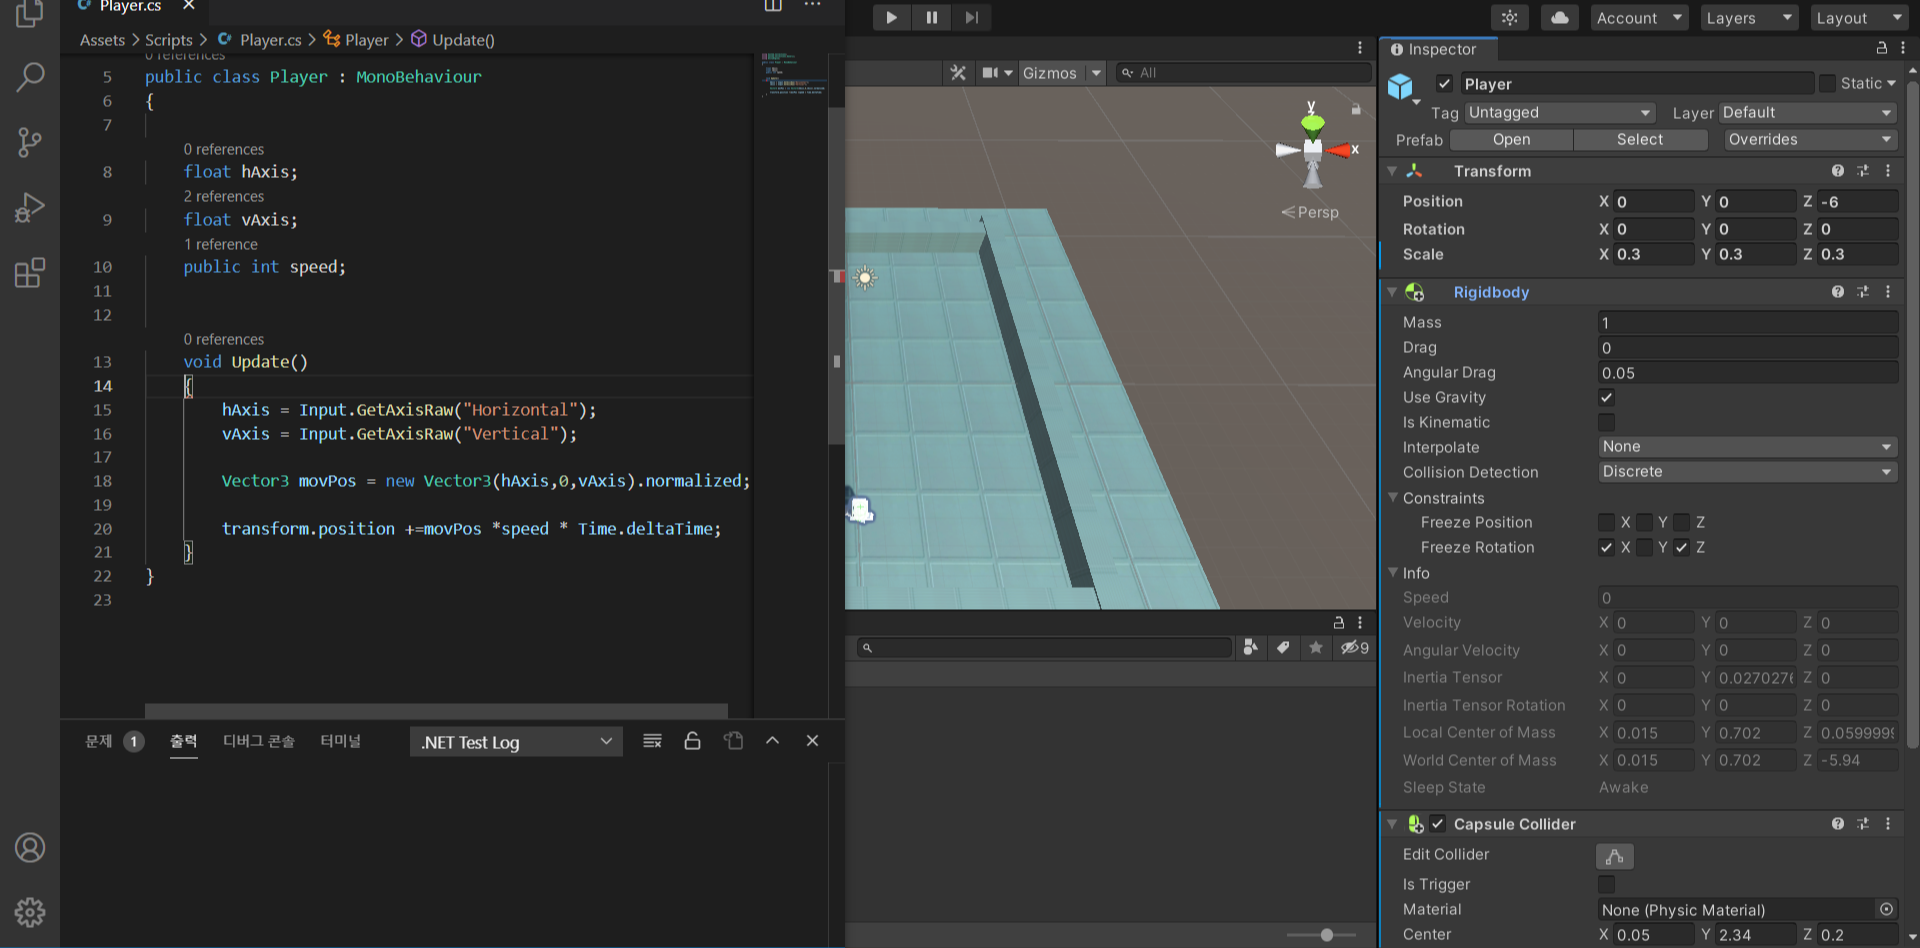This screenshot has width=1920, height=948.
Task: Click the Unity Step frame button
Action: 971,17
